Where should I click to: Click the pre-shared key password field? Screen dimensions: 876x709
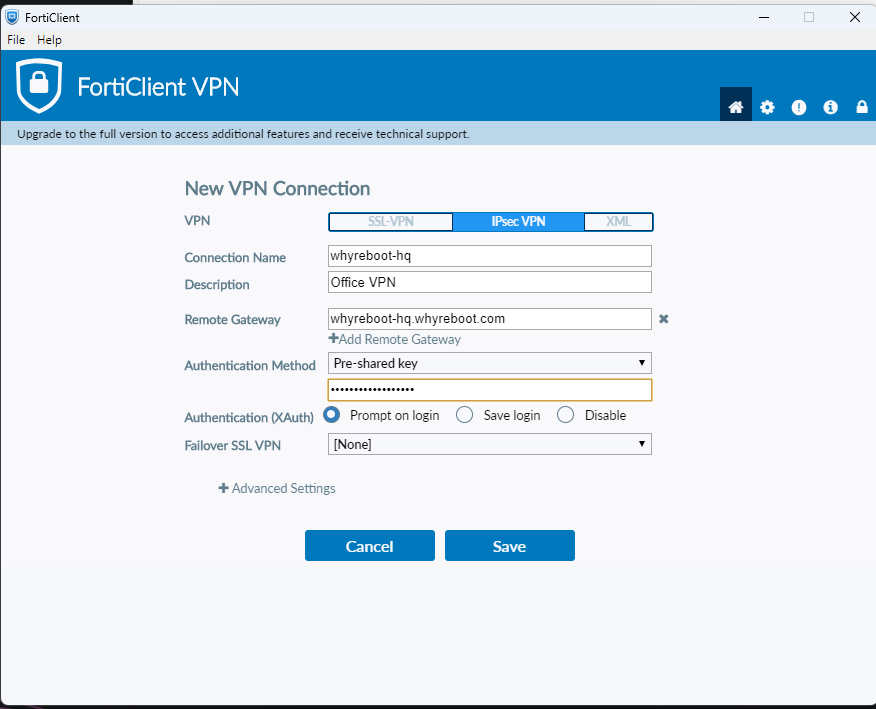(489, 390)
